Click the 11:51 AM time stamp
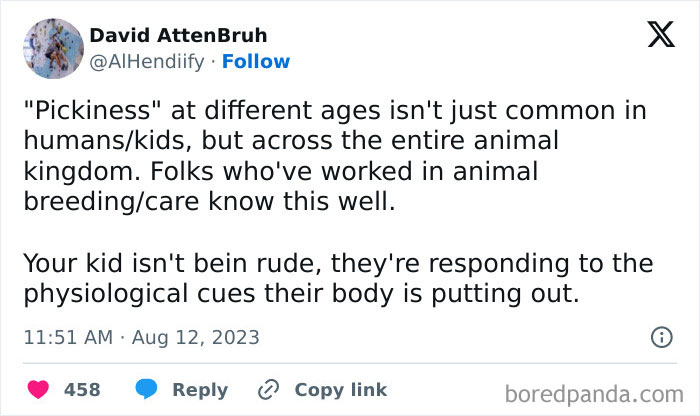The height and width of the screenshot is (416, 700). [68, 339]
